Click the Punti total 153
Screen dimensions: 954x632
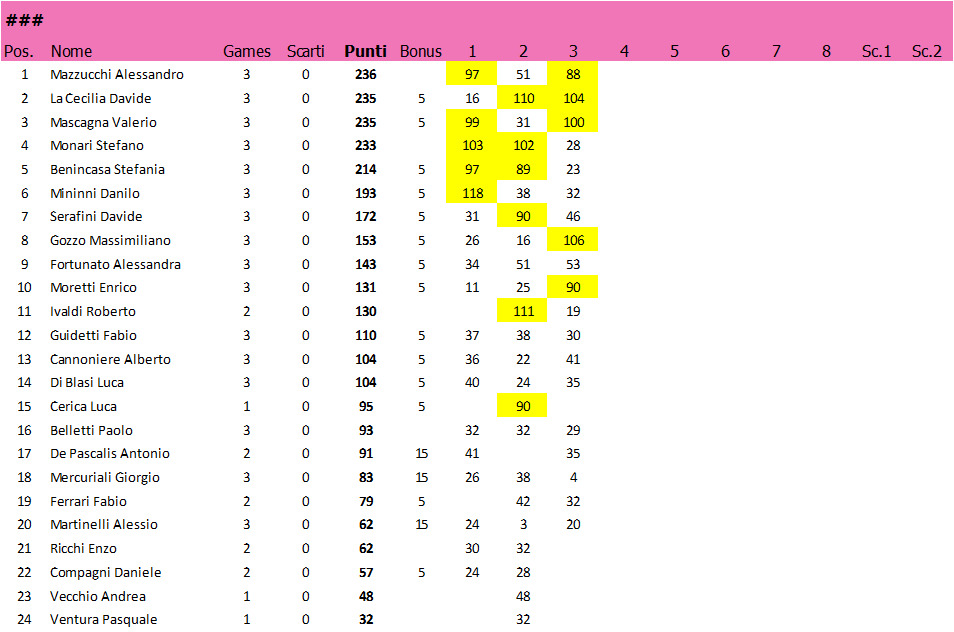pyautogui.click(x=366, y=240)
